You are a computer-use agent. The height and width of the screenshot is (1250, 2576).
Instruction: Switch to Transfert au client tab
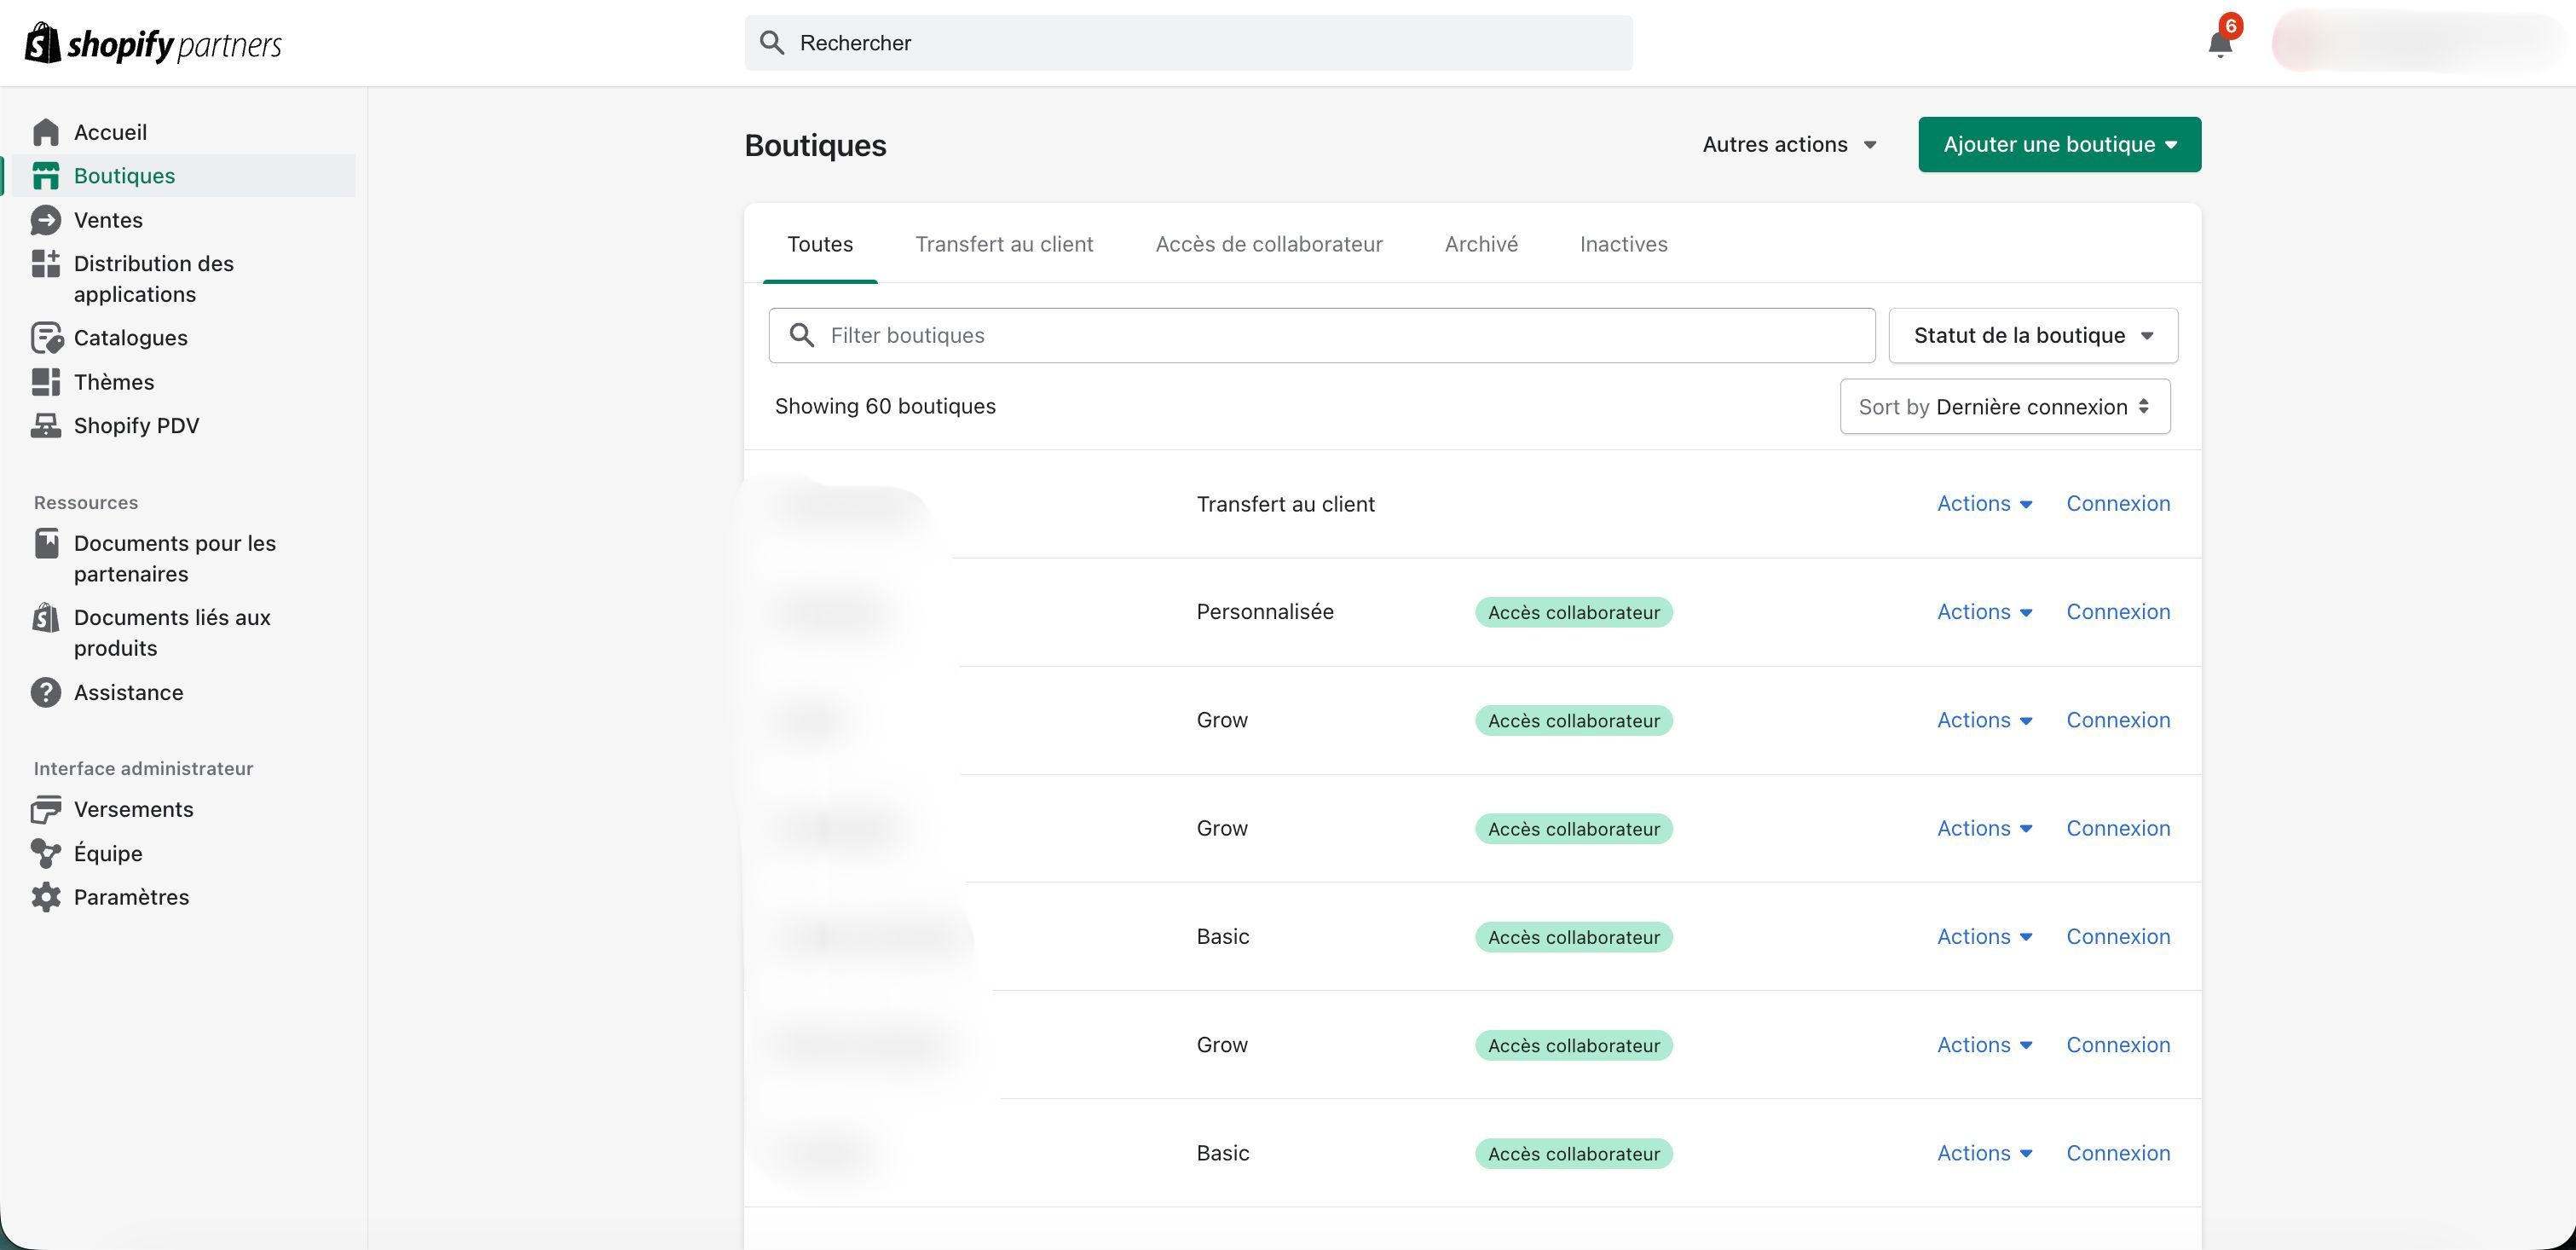1004,245
